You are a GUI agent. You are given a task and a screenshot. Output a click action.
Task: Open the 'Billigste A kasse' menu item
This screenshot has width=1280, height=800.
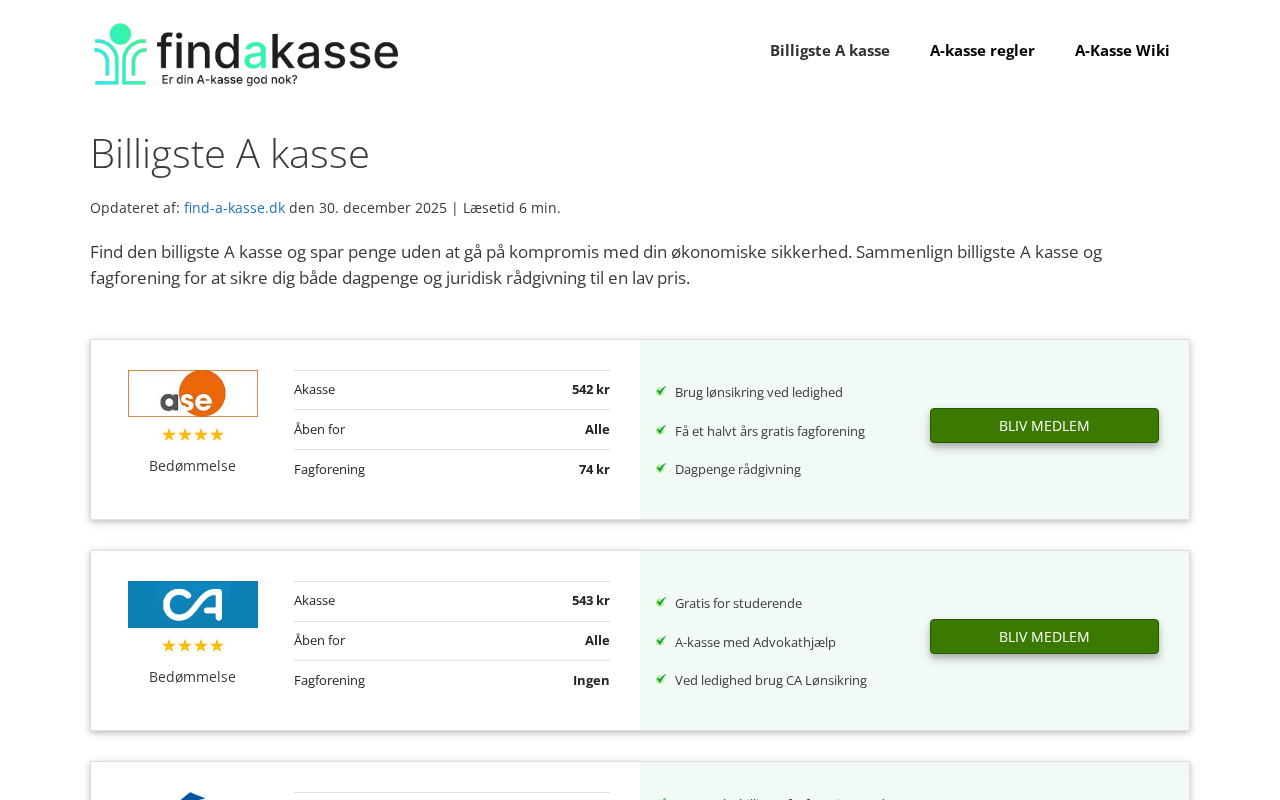pos(830,50)
